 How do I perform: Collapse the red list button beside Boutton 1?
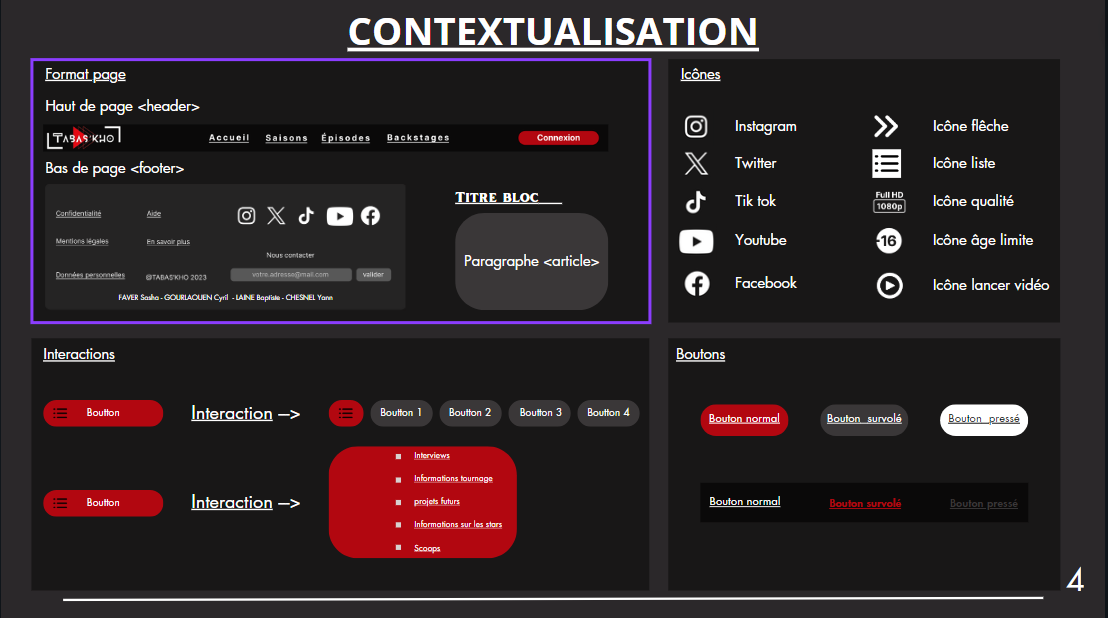(x=346, y=413)
